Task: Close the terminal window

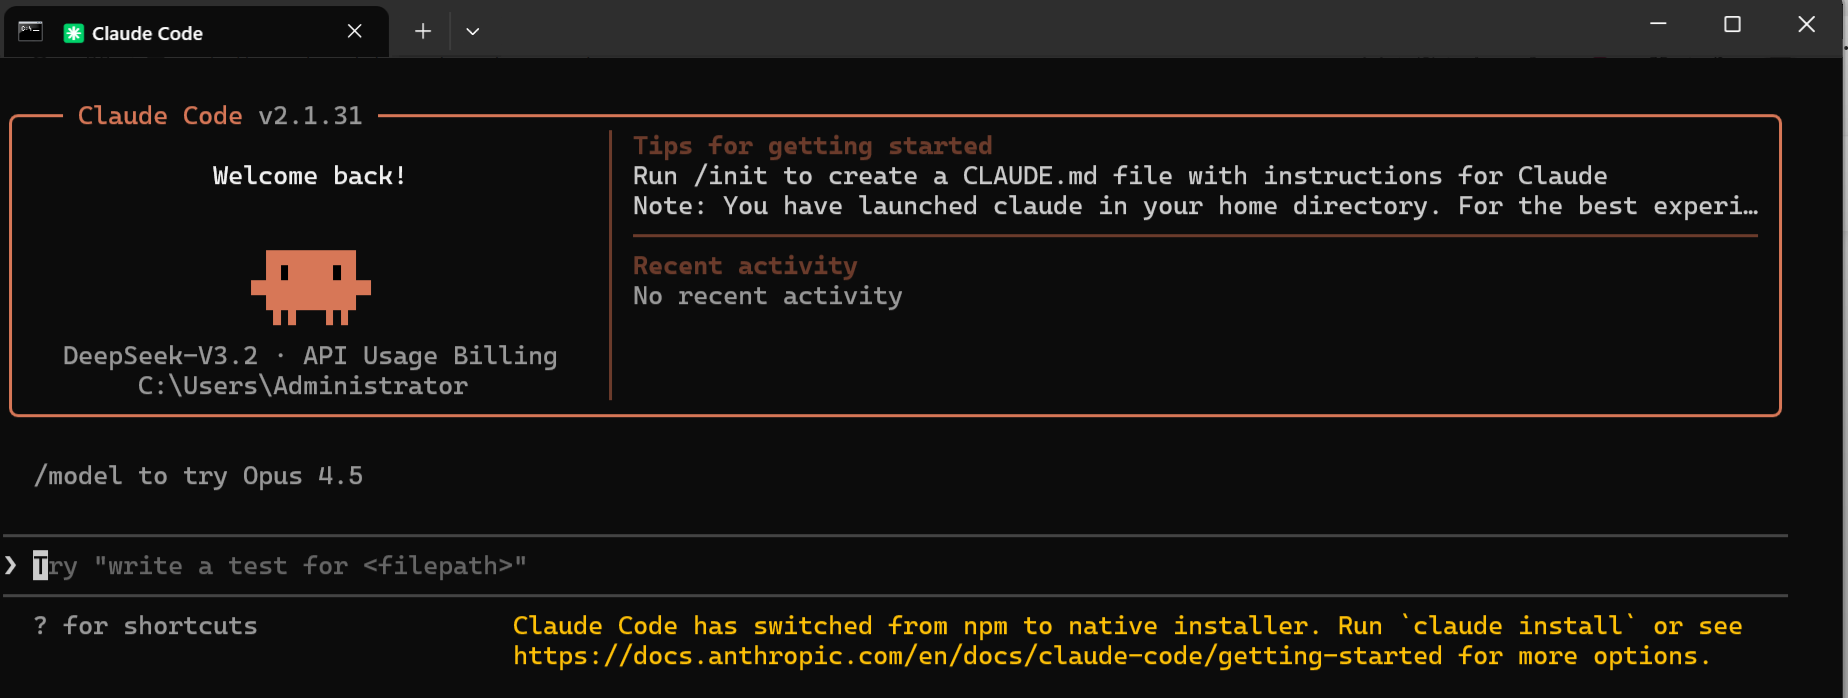Action: [1806, 24]
